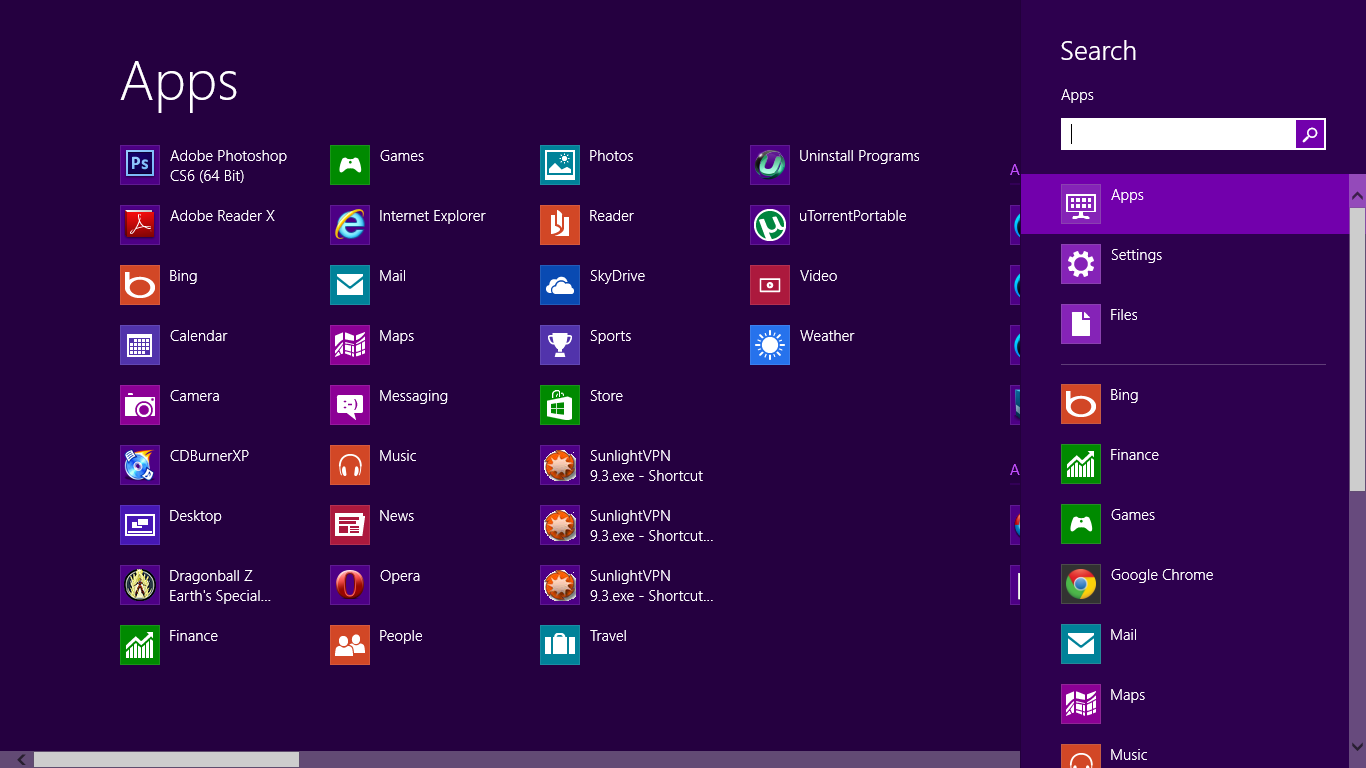Screen dimensions: 1366x768
Task: Click the search magnifier button
Action: (x=1310, y=134)
